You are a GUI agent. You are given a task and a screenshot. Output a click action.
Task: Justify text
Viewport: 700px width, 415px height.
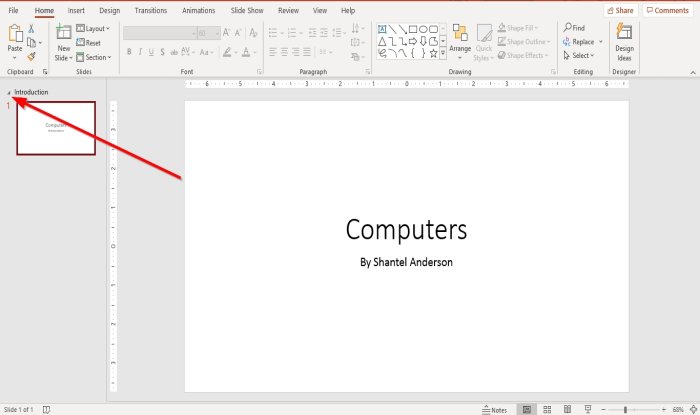pyautogui.click(x=307, y=52)
